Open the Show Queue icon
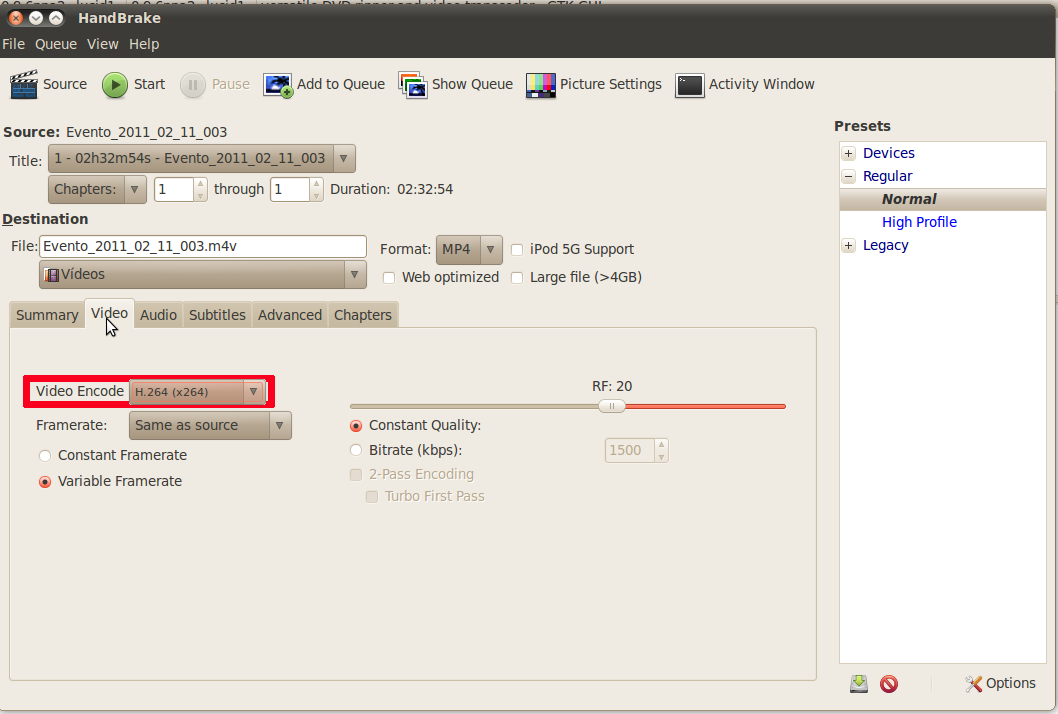The image size is (1058, 714). click(x=412, y=85)
